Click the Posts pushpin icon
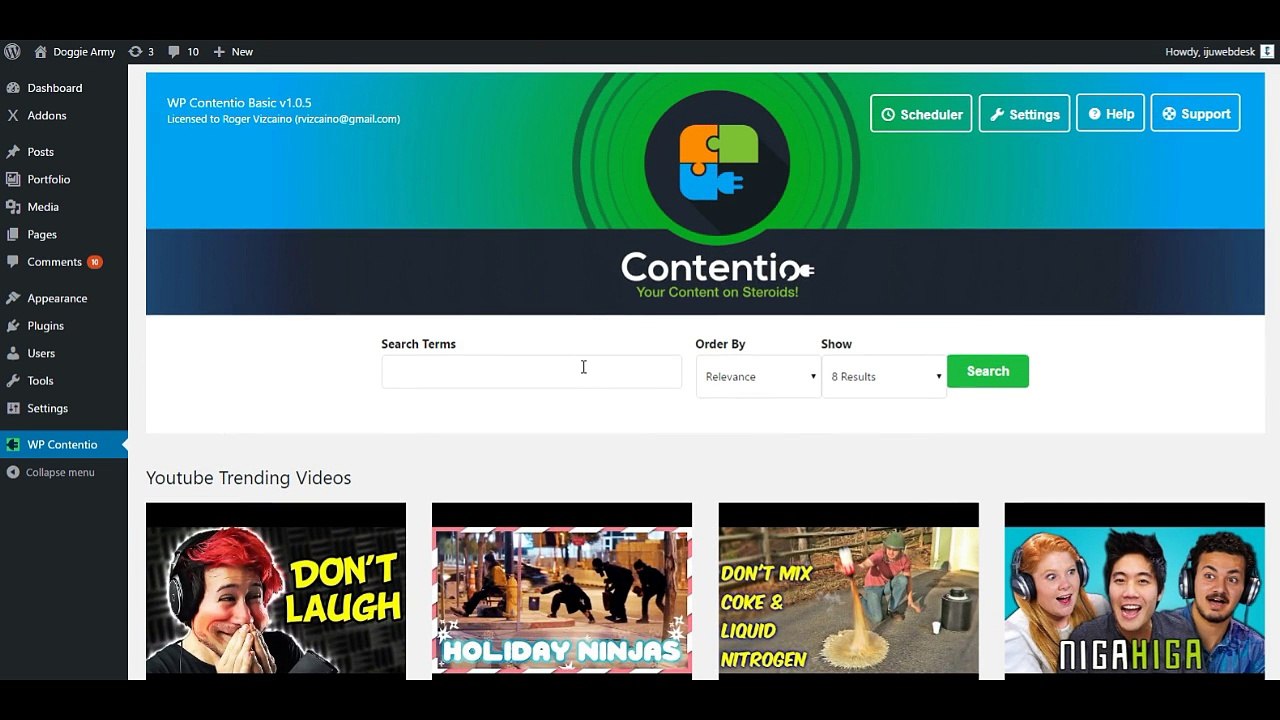 coord(13,152)
